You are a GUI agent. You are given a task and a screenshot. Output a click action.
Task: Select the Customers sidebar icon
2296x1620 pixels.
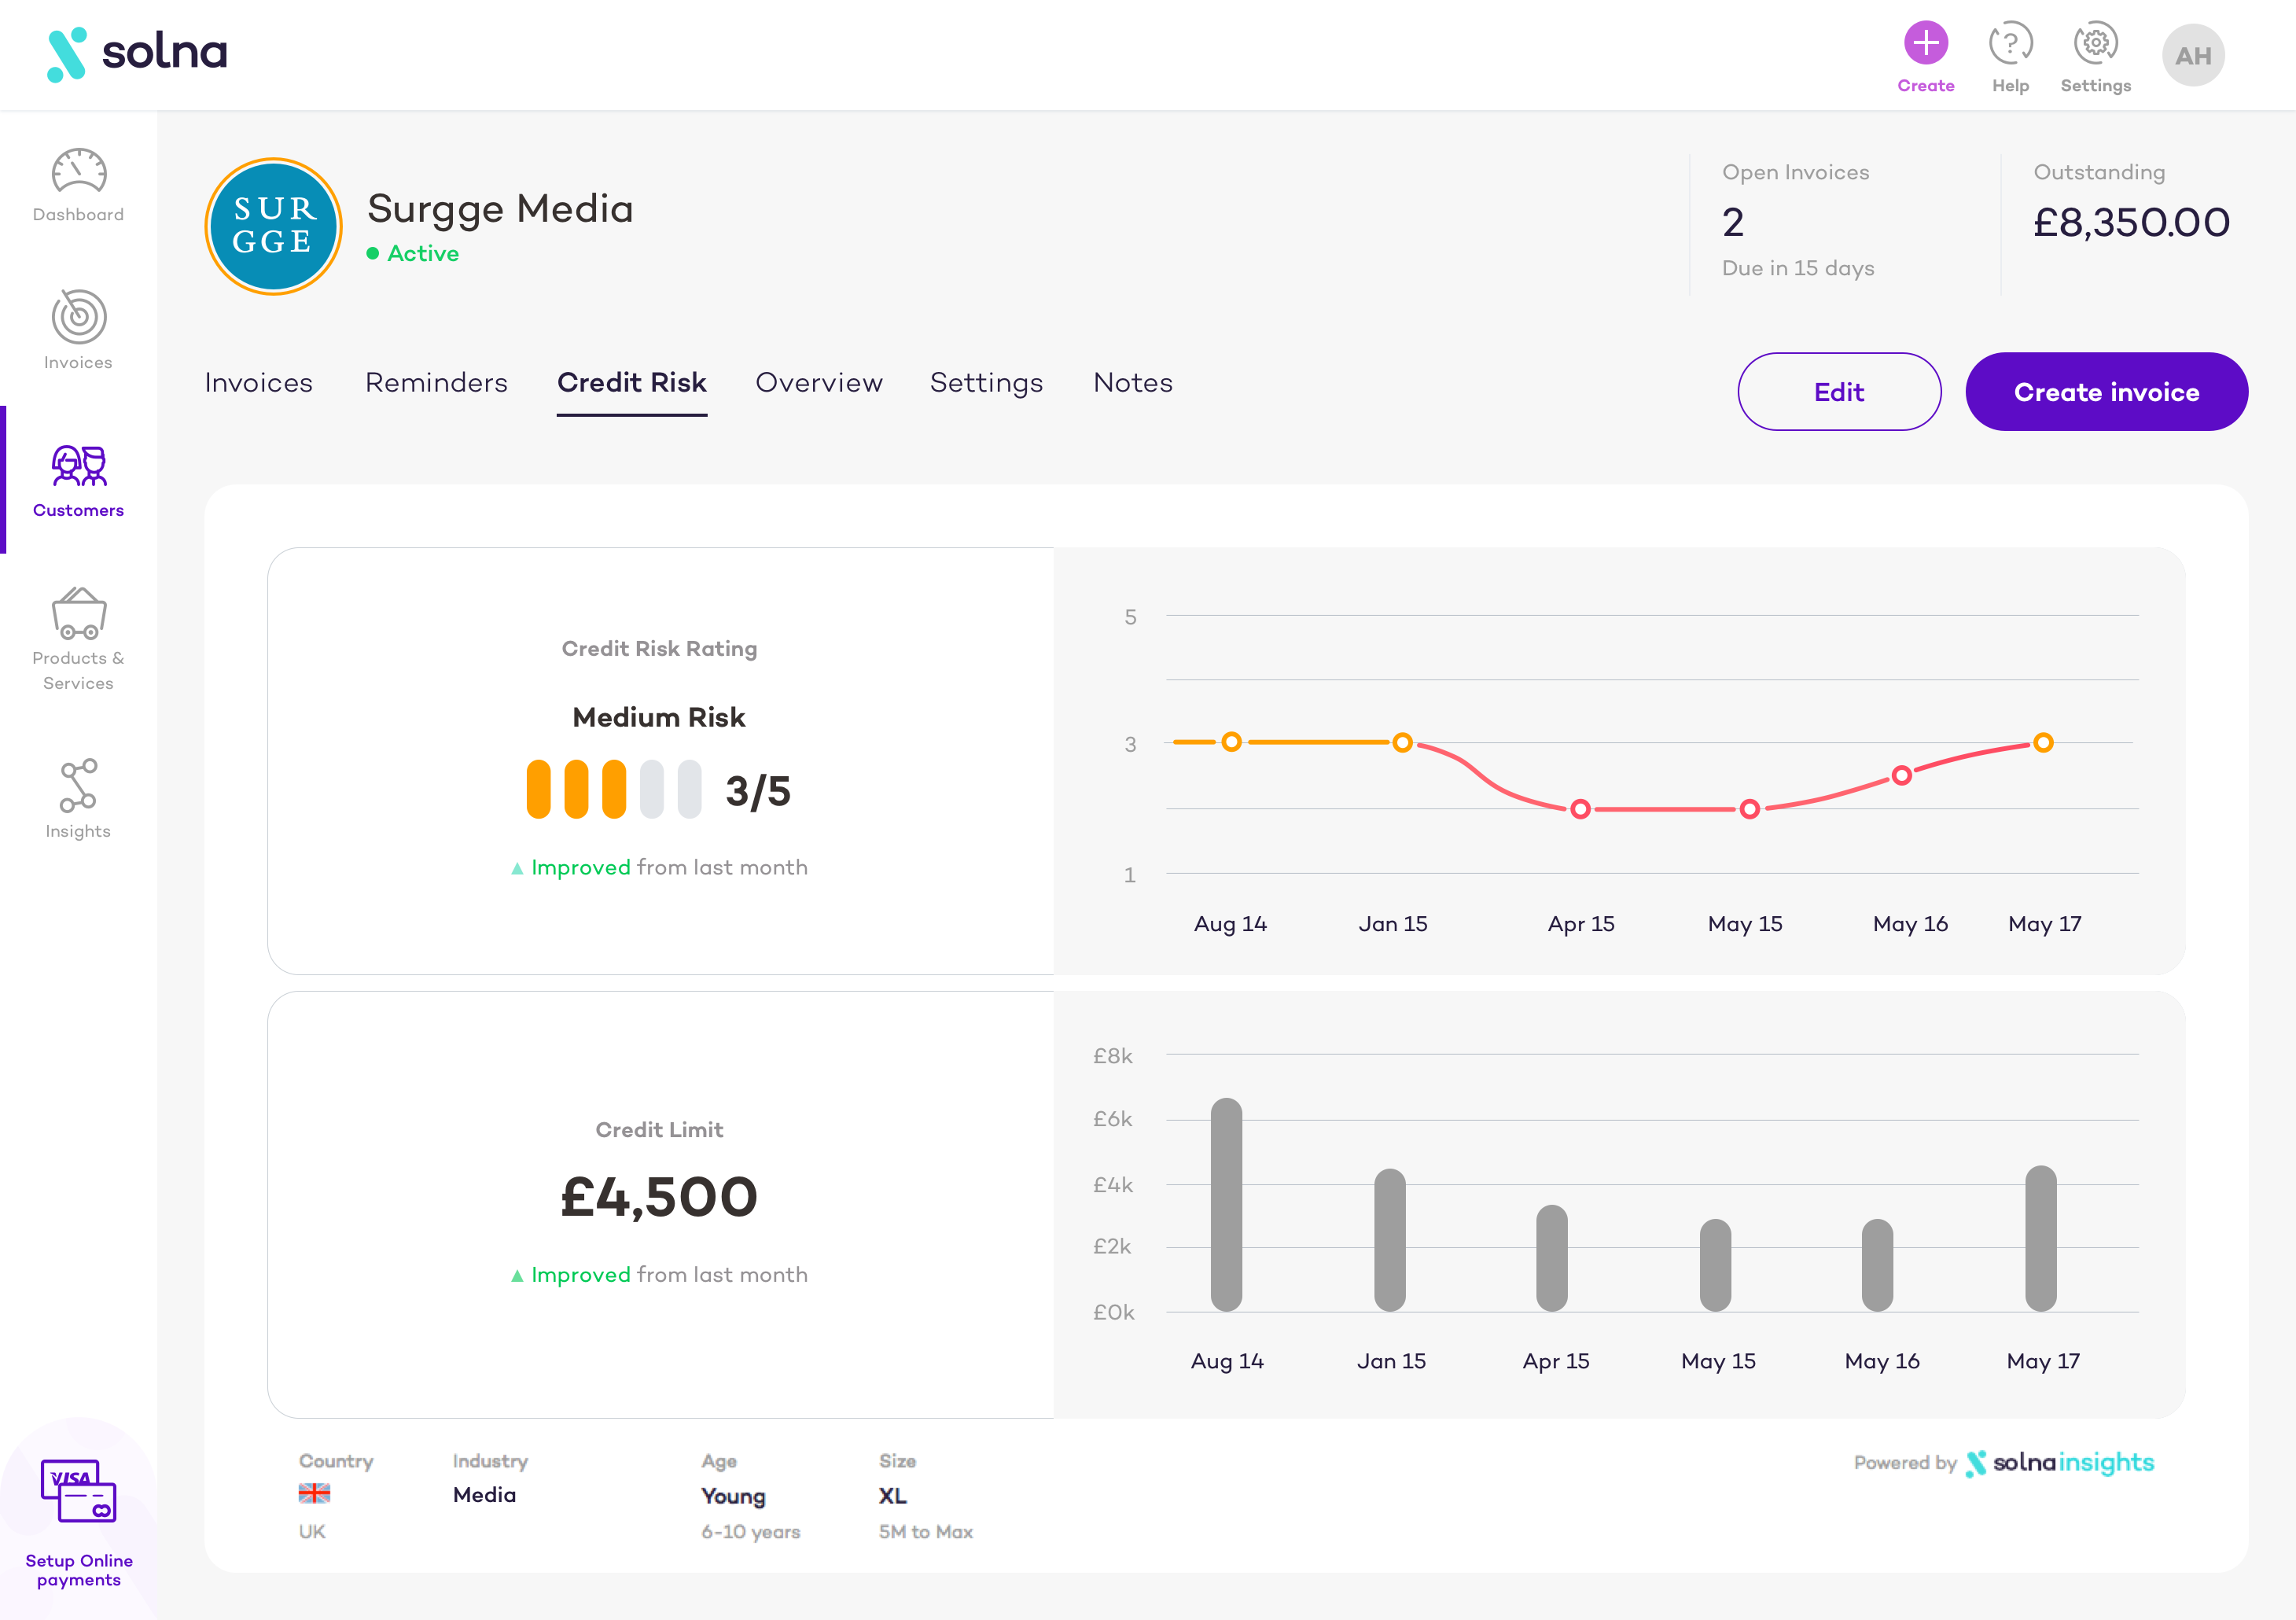(x=78, y=466)
